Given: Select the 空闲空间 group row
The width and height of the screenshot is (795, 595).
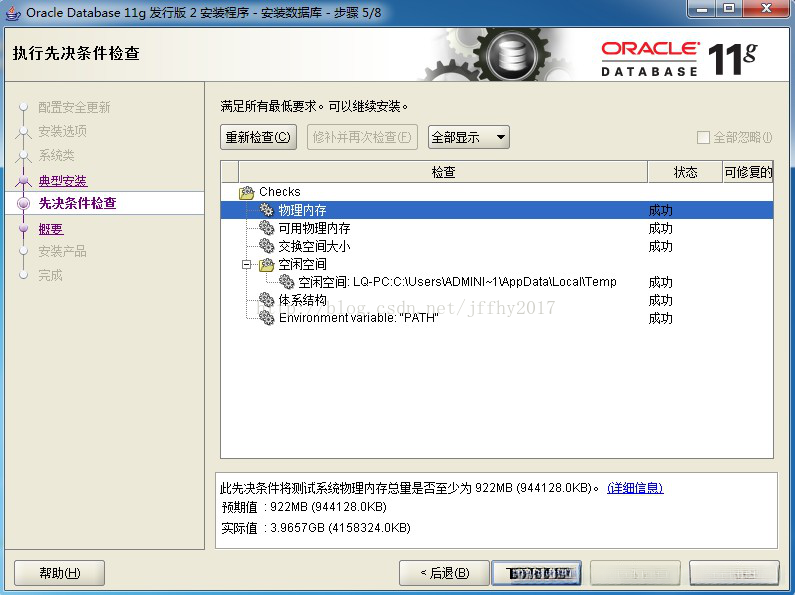Looking at the screenshot, I should pos(497,264).
